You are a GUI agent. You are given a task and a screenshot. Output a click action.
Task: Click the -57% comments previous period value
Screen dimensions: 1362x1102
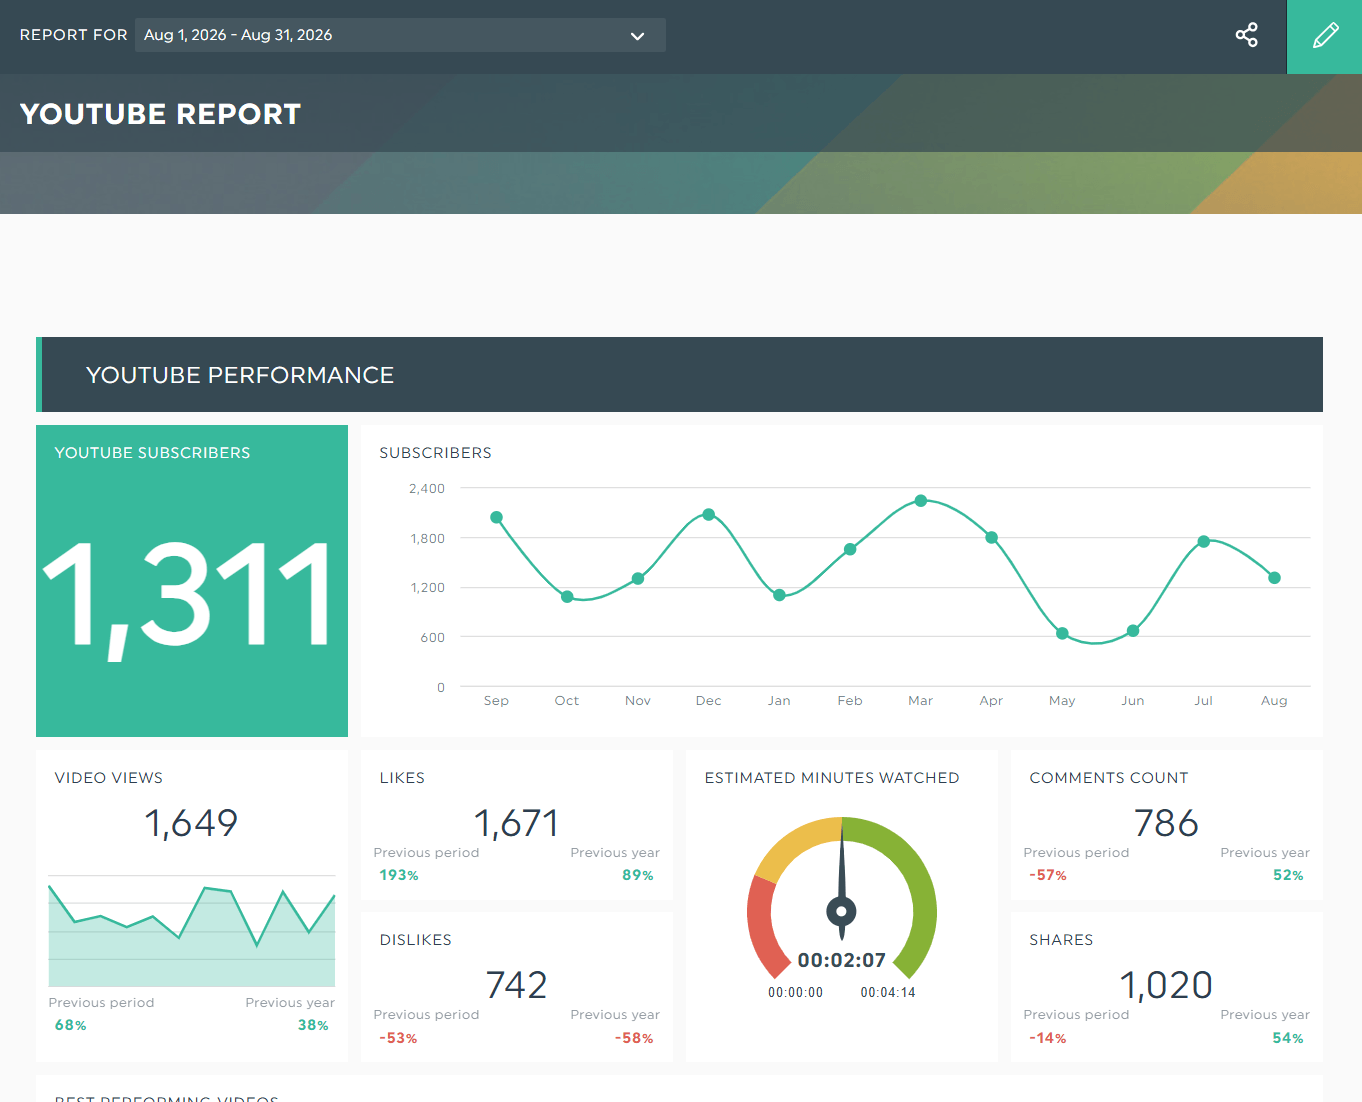pos(1048,875)
